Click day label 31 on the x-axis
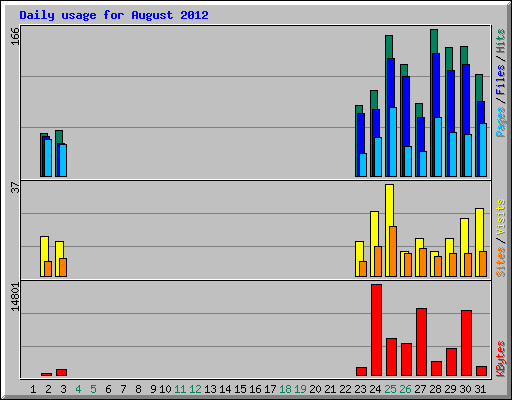The width and height of the screenshot is (512, 400). click(480, 389)
